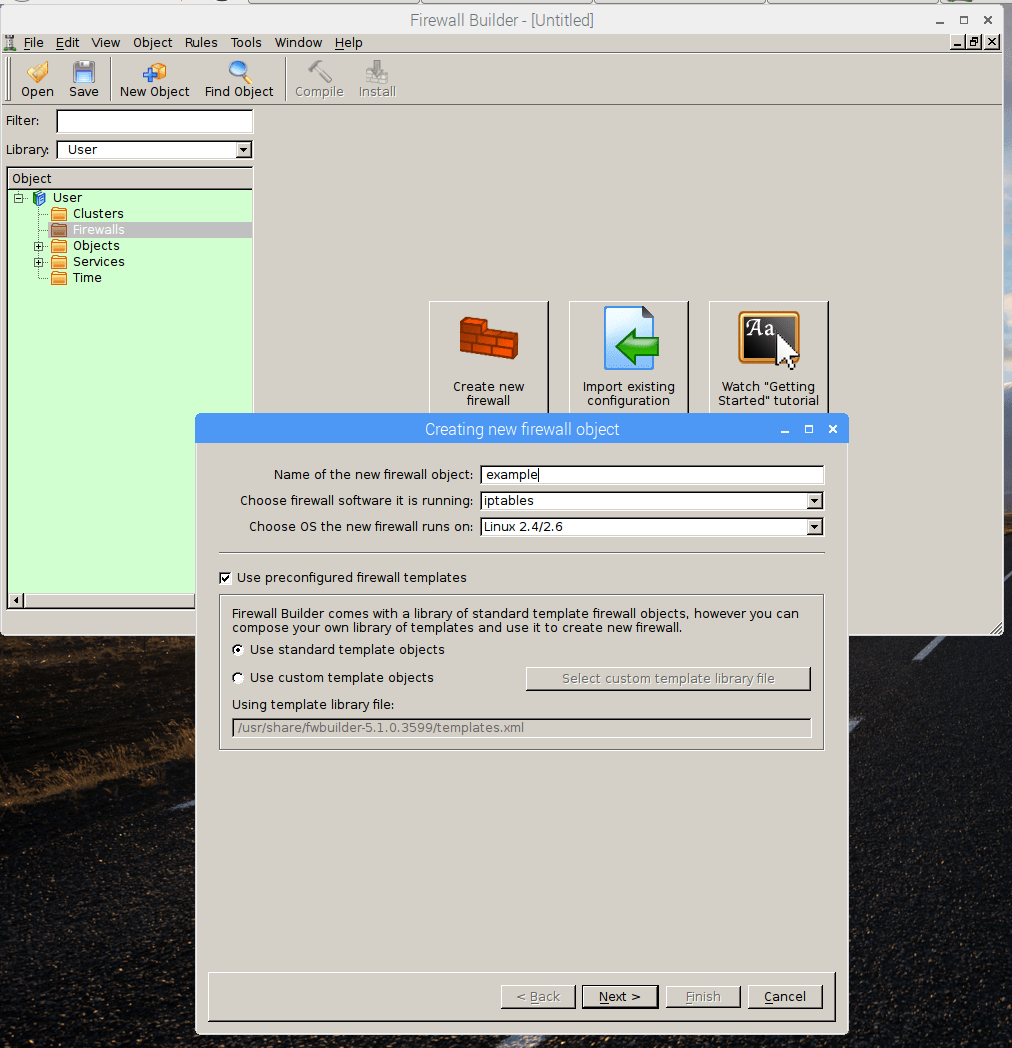The height and width of the screenshot is (1048, 1012).
Task: Open the Tools menu
Action: [x=246, y=43]
